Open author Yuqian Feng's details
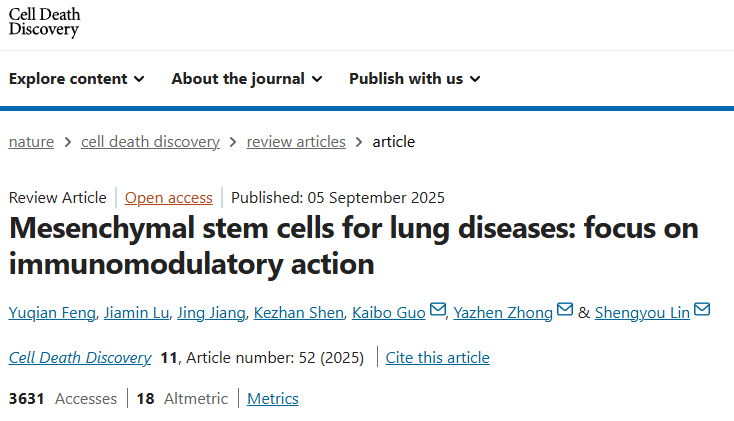Viewport: 734px width, 421px height. (x=50, y=313)
